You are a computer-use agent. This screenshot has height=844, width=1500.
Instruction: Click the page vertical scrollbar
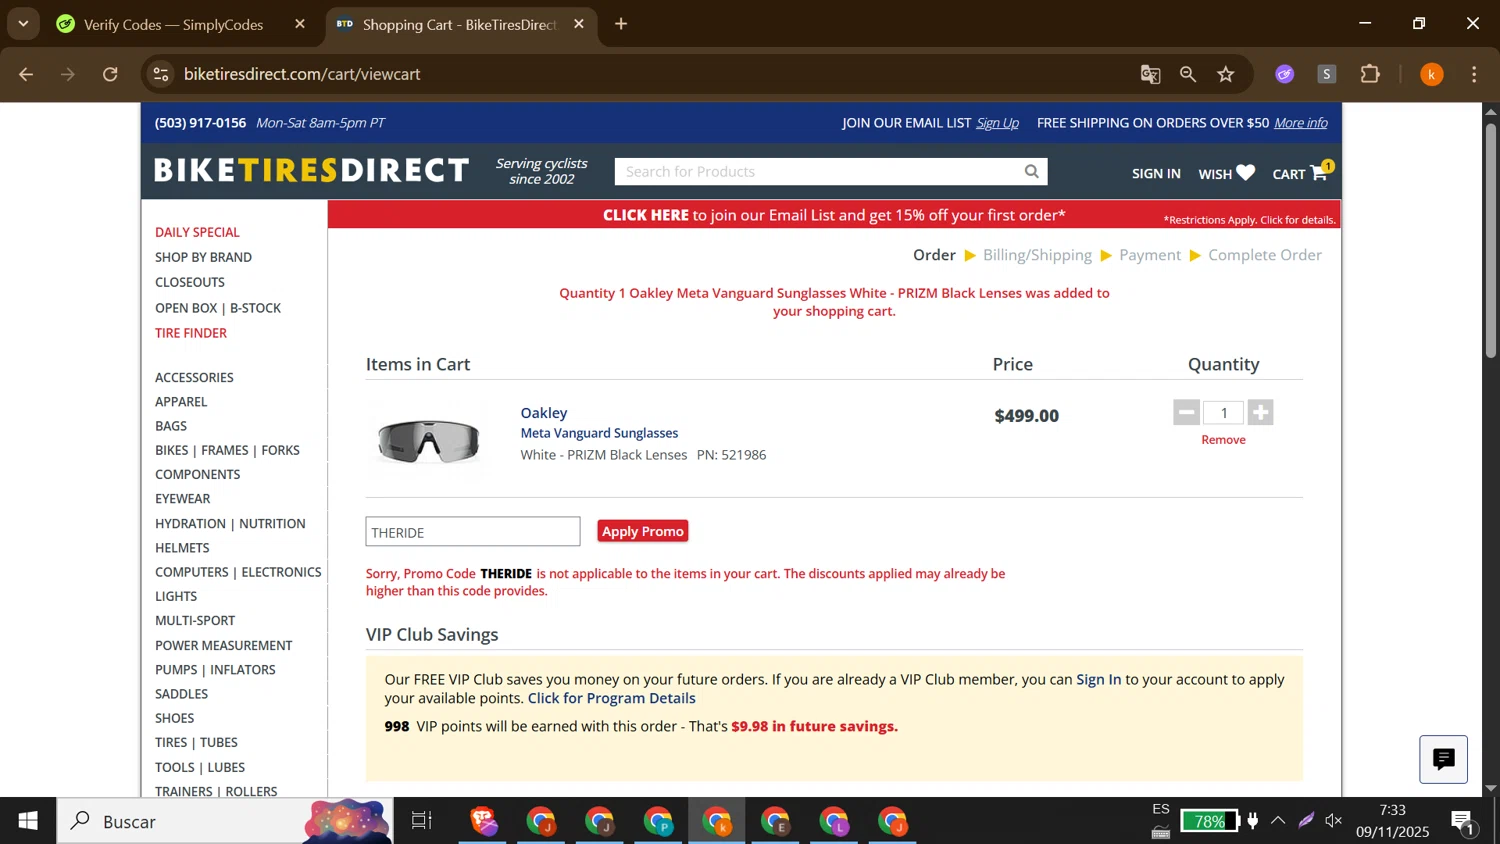click(x=1490, y=240)
